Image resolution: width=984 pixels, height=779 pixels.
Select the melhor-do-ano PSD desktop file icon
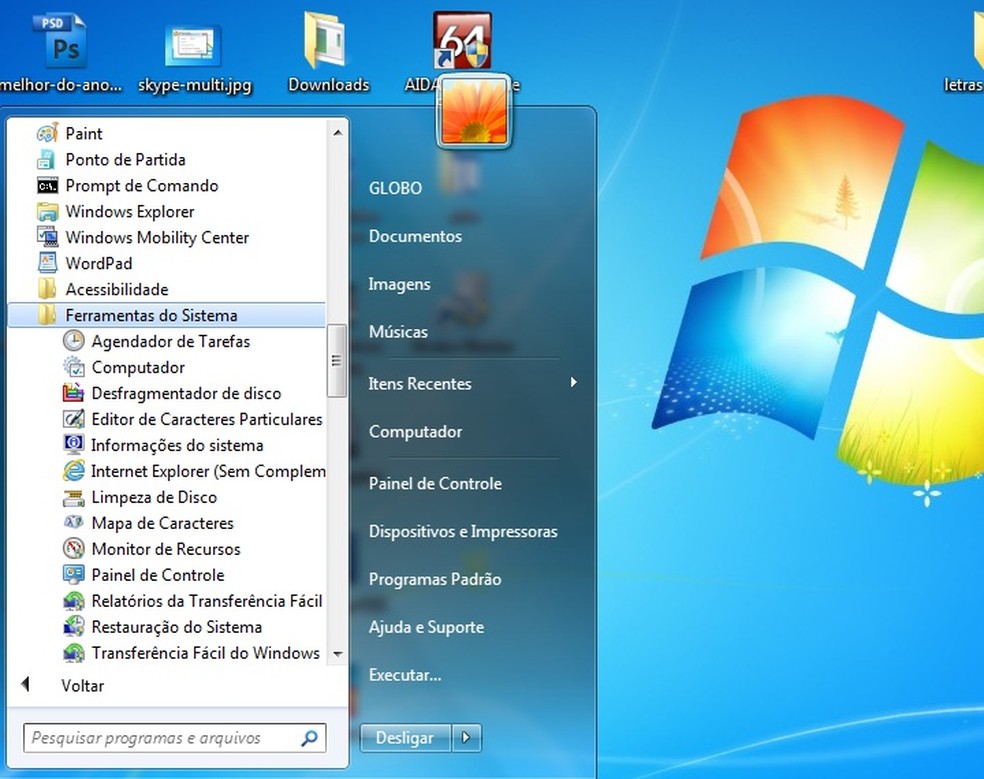click(60, 41)
